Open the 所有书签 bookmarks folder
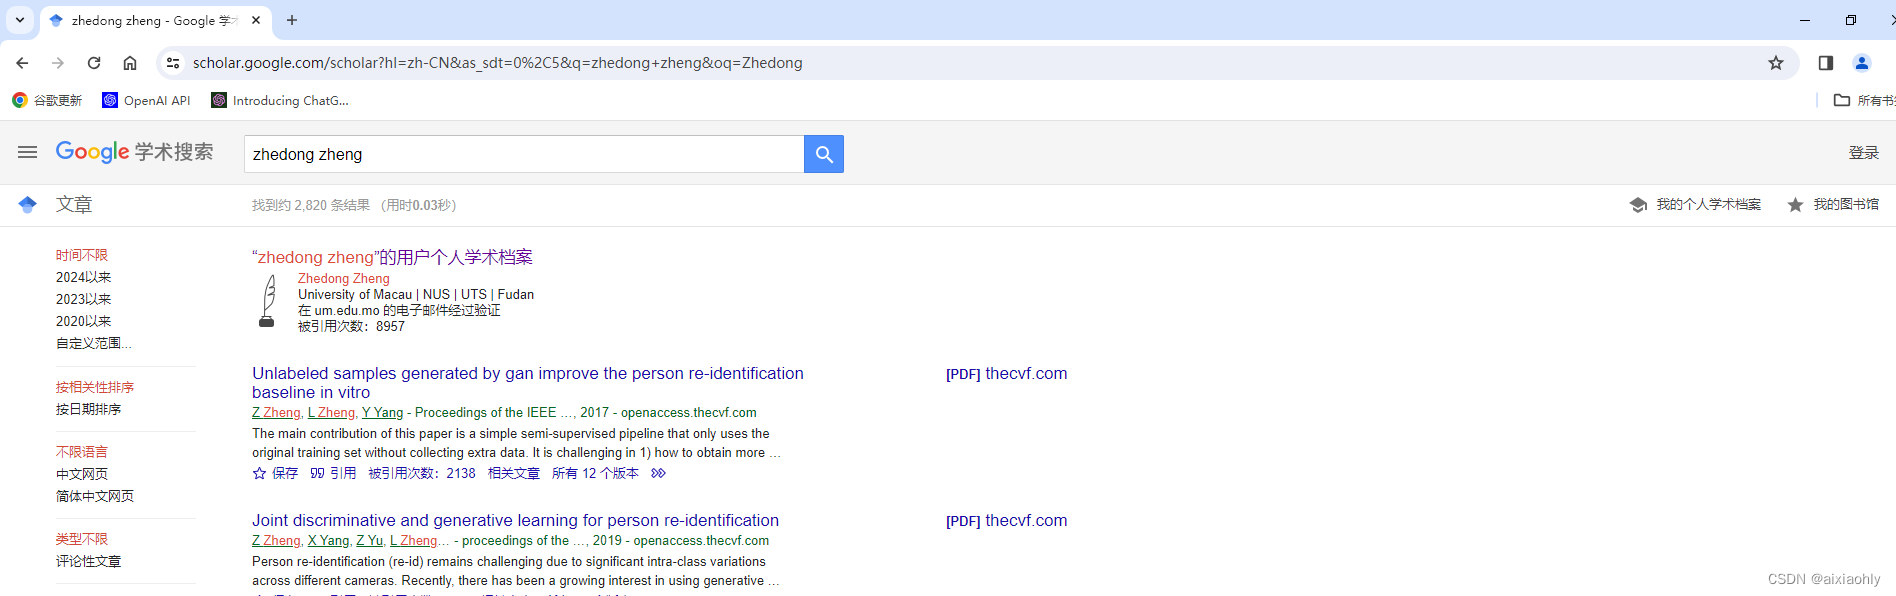This screenshot has height=596, width=1896. (x=1864, y=100)
